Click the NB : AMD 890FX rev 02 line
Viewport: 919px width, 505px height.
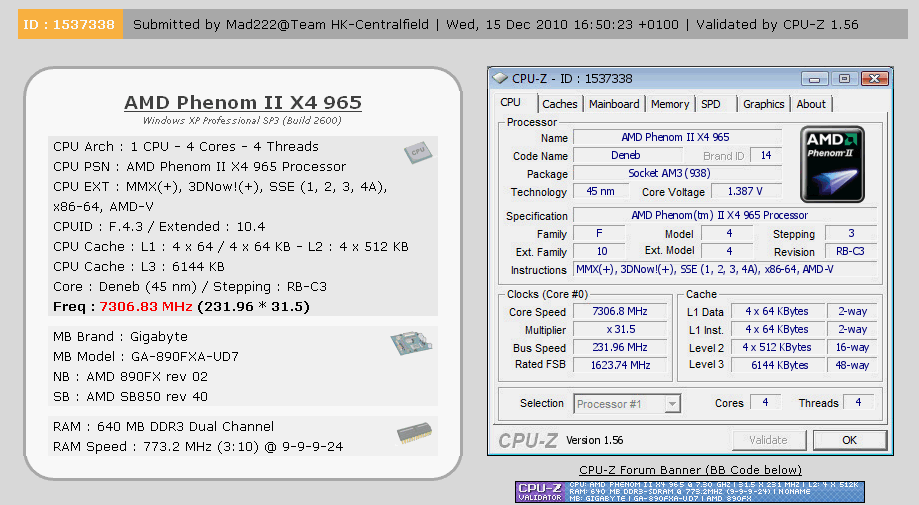[x=130, y=377]
